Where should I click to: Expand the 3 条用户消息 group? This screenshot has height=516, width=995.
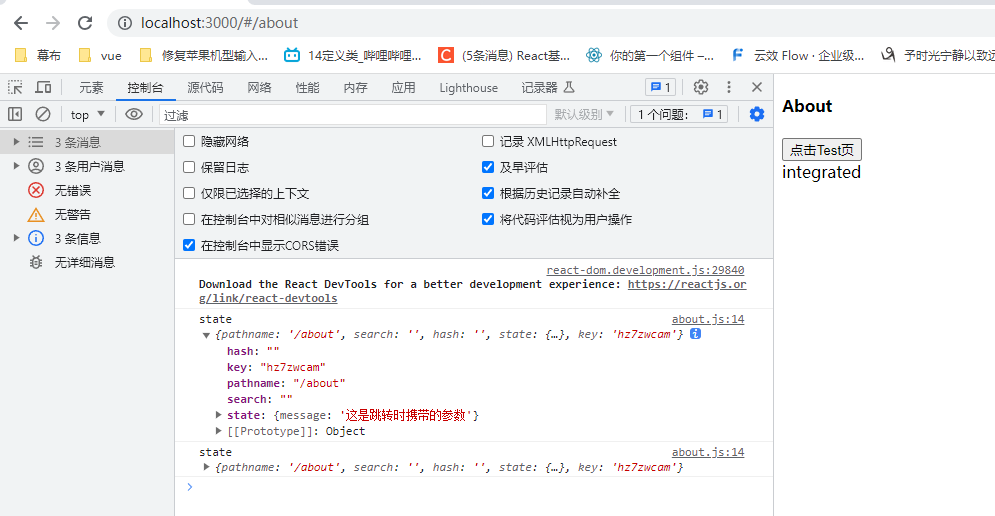[16, 166]
